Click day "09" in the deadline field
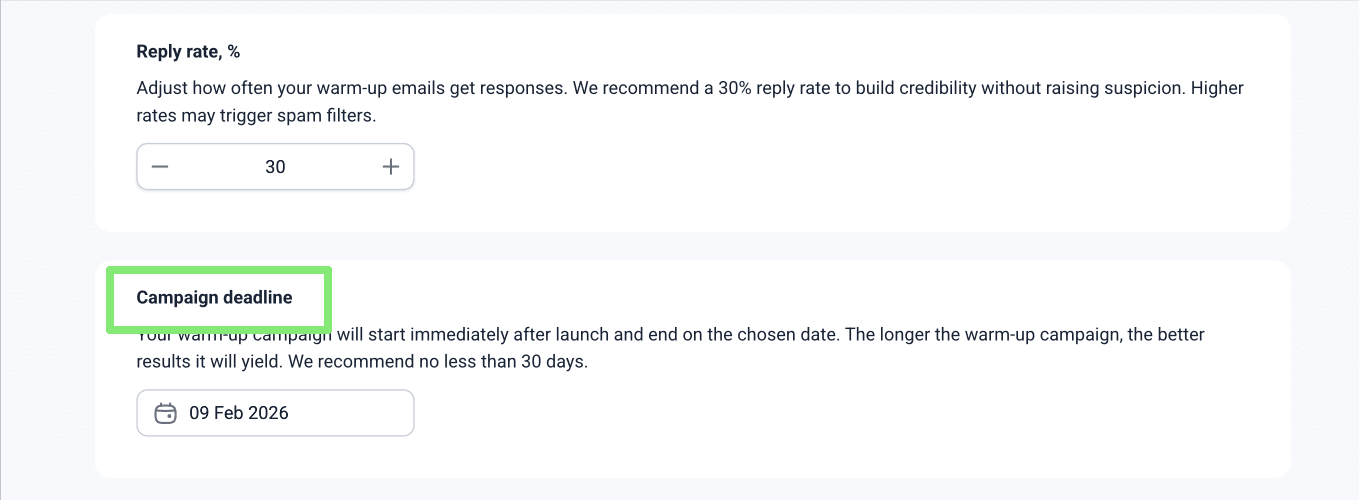Screen dimensions: 1359x500 [x=199, y=413]
